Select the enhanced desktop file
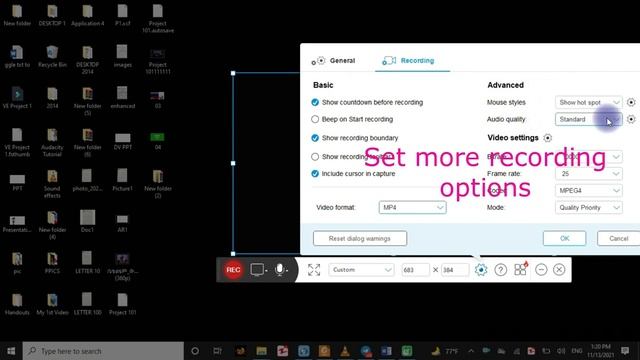 [x=122, y=97]
